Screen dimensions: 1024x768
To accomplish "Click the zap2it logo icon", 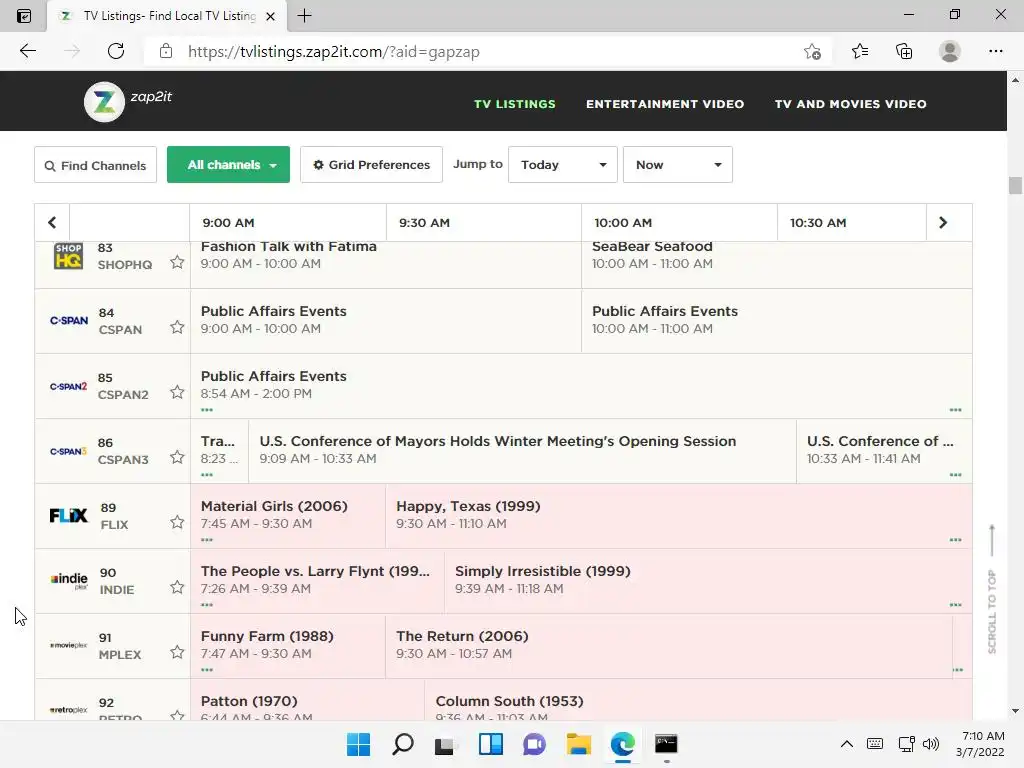I will [x=104, y=102].
